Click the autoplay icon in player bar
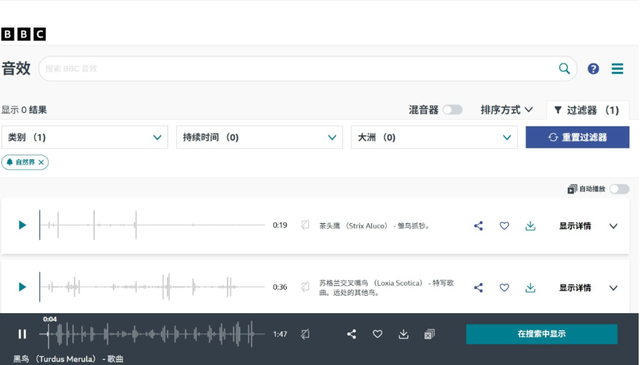The image size is (640, 365). click(x=429, y=334)
